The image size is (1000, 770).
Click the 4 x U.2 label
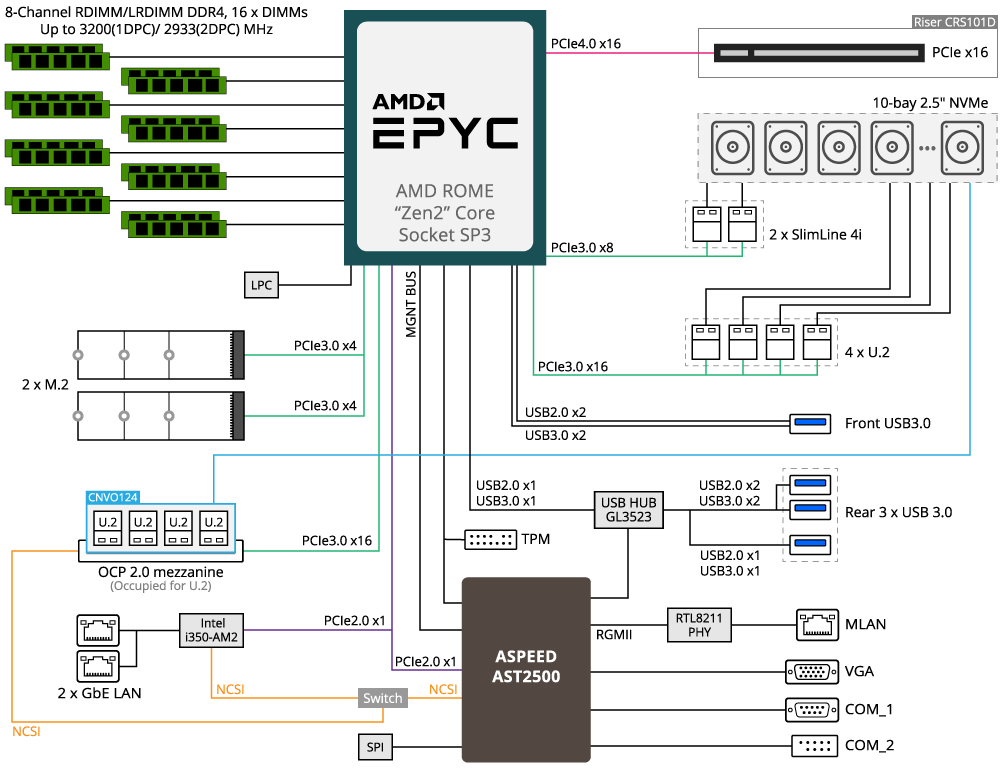[867, 352]
